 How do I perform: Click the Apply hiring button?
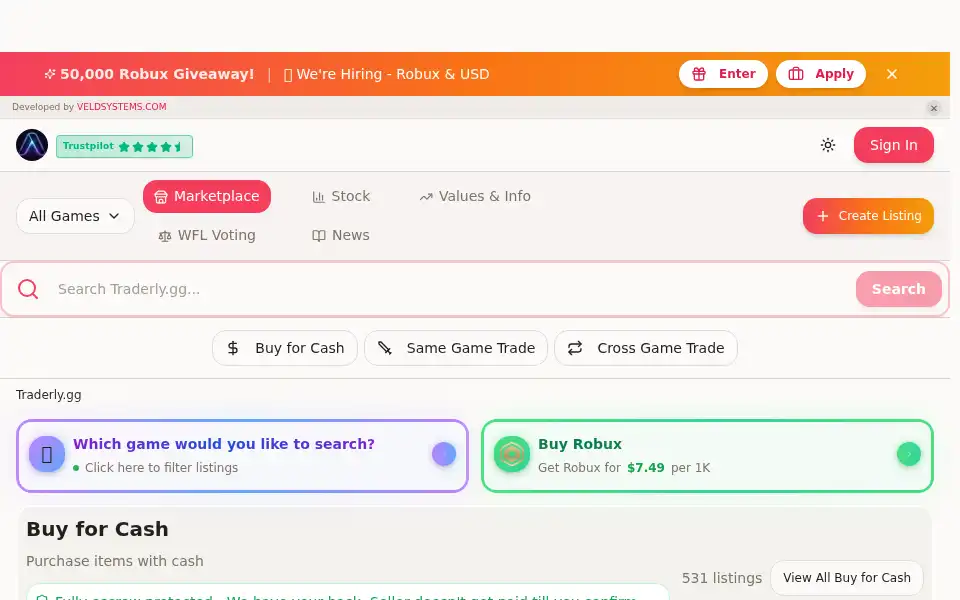tap(820, 74)
